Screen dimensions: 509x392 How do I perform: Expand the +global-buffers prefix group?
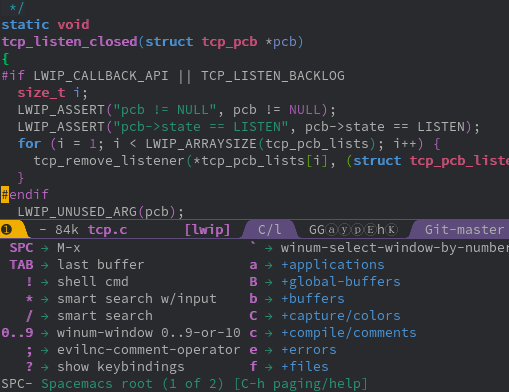(341, 282)
